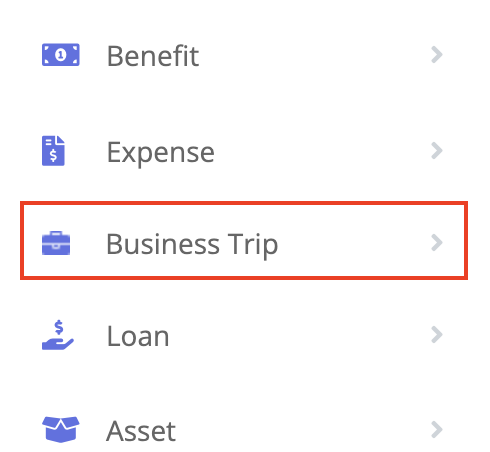This screenshot has width=490, height=452.
Task: Click the Asset open box icon
Action: tap(61, 429)
